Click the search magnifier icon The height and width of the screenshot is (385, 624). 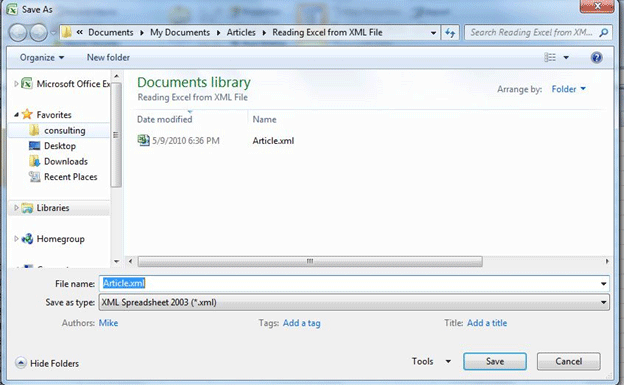[x=603, y=33]
